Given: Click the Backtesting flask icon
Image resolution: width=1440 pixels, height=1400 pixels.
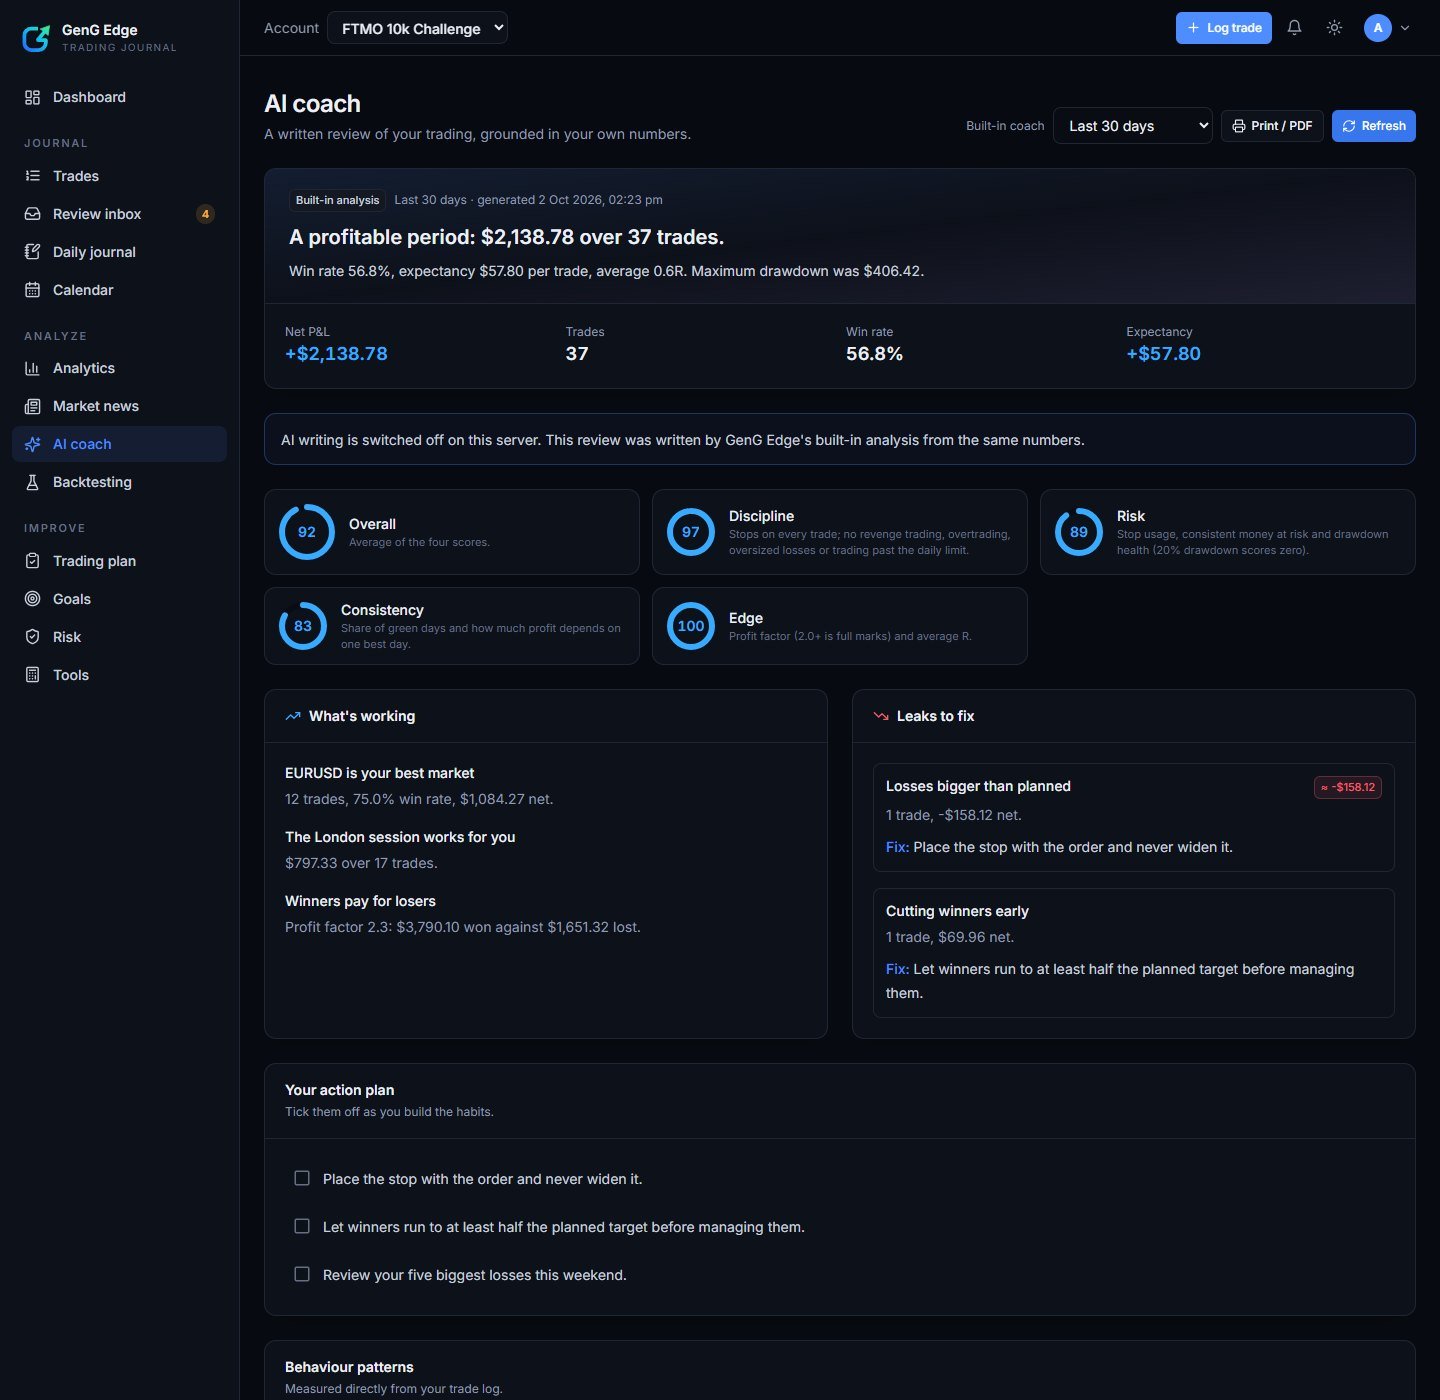Looking at the screenshot, I should coord(32,482).
